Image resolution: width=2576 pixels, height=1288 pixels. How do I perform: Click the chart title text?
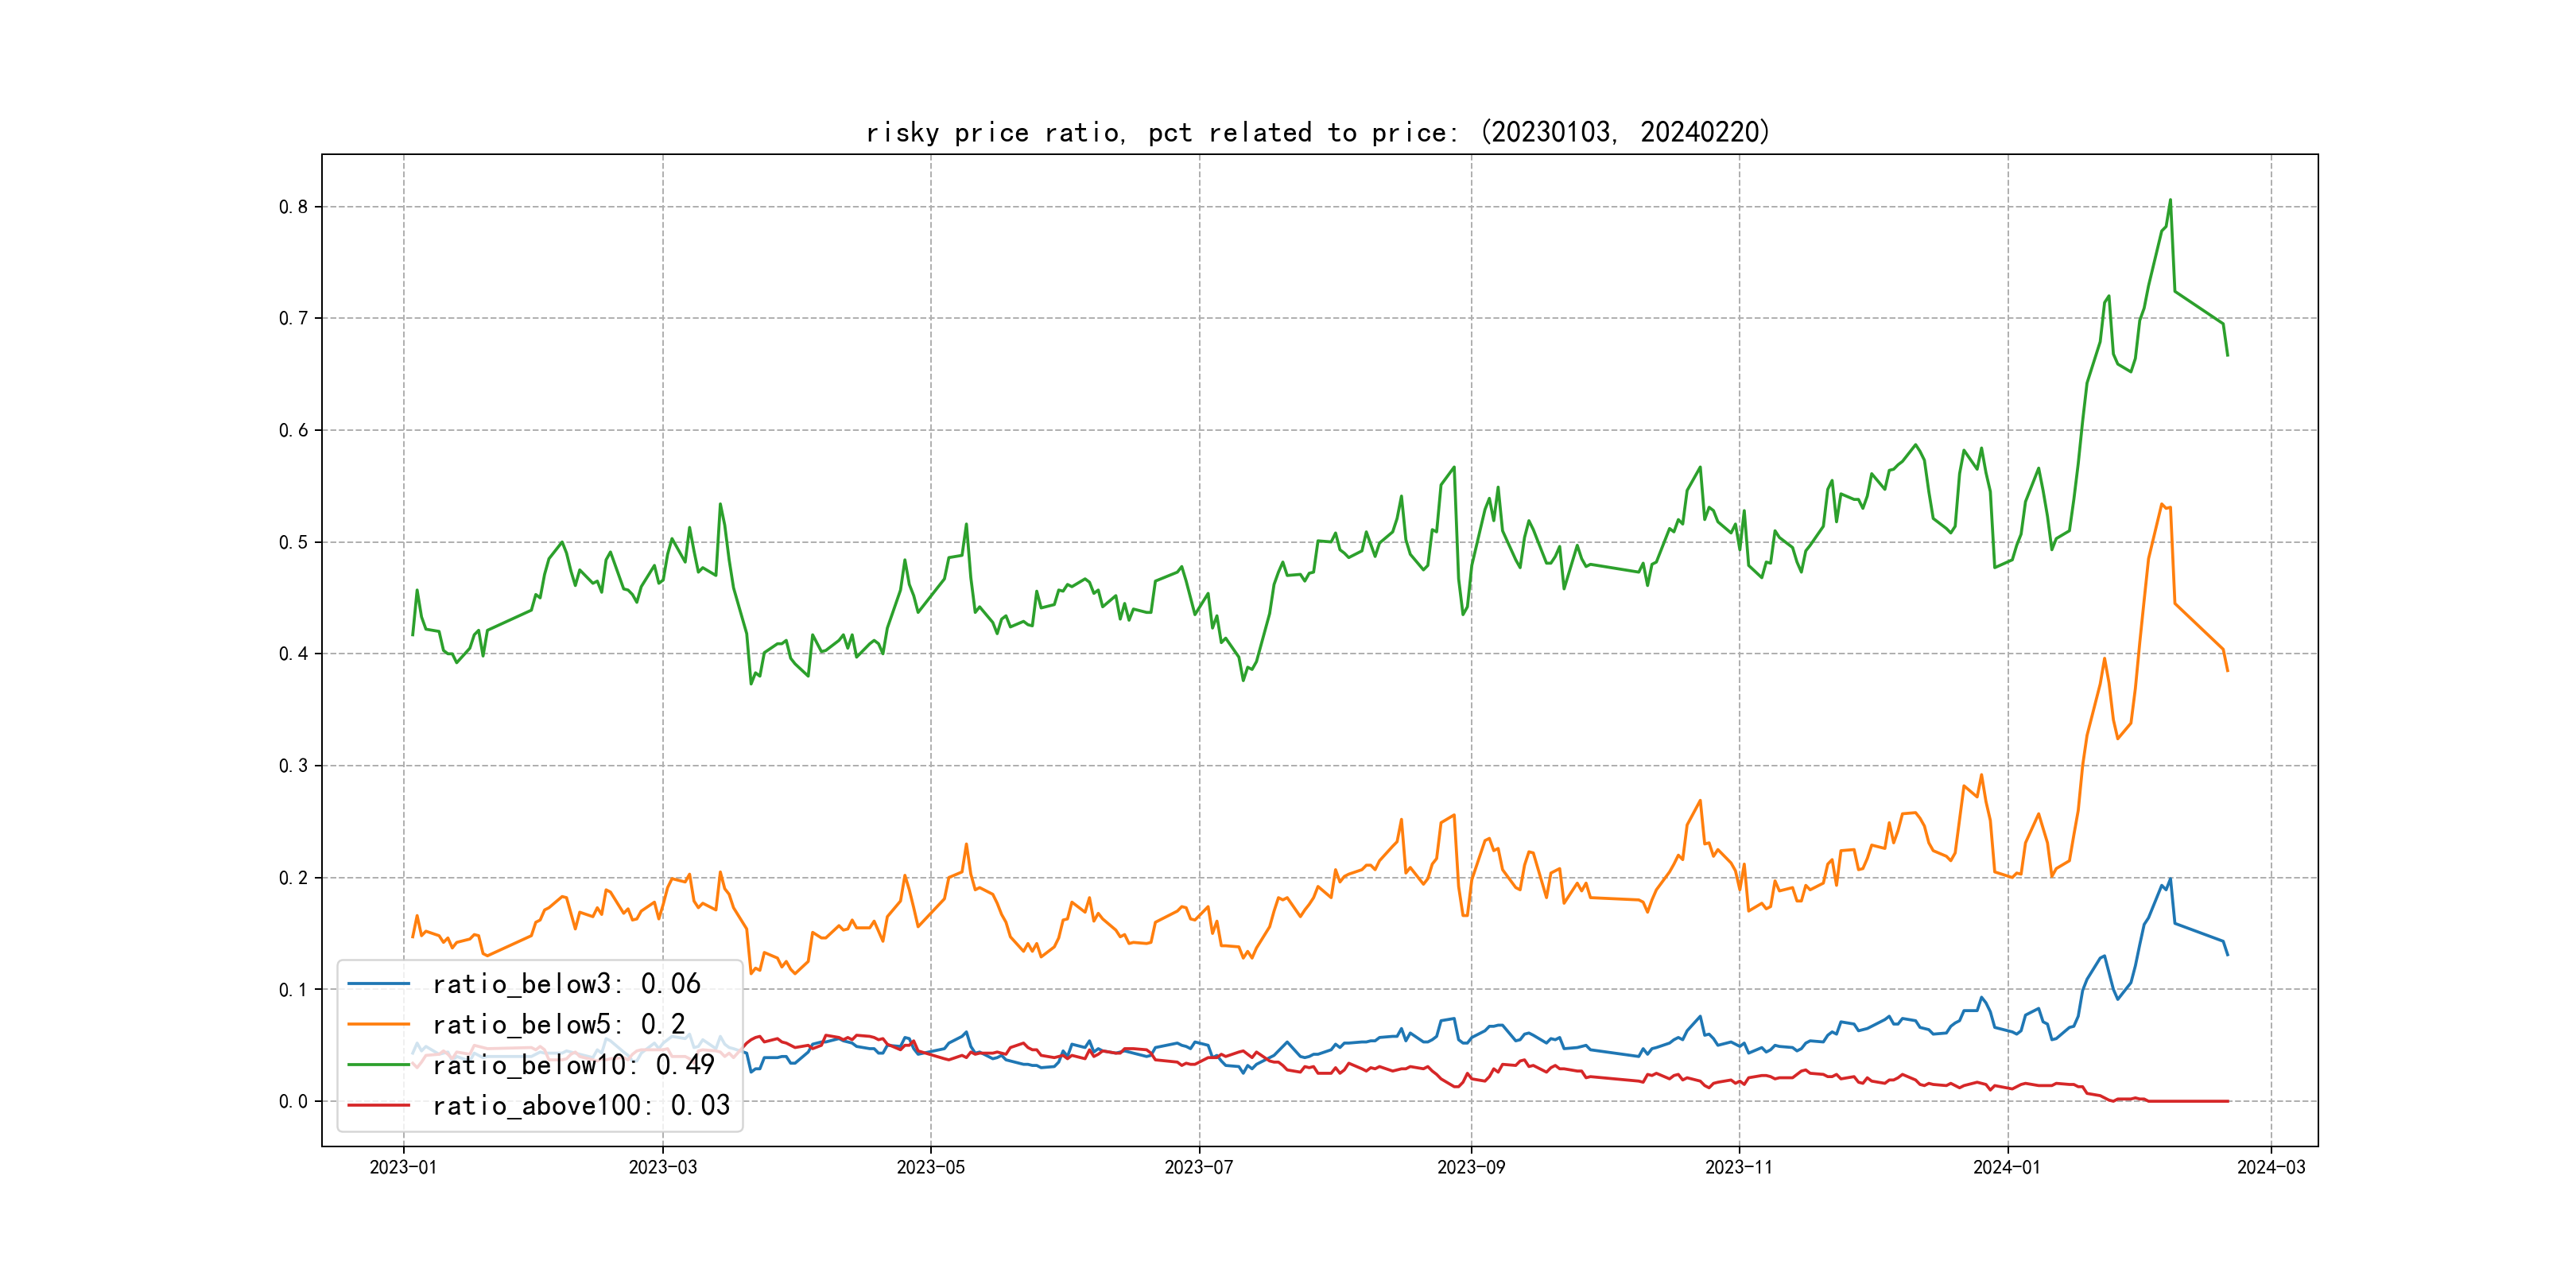click(x=1317, y=132)
